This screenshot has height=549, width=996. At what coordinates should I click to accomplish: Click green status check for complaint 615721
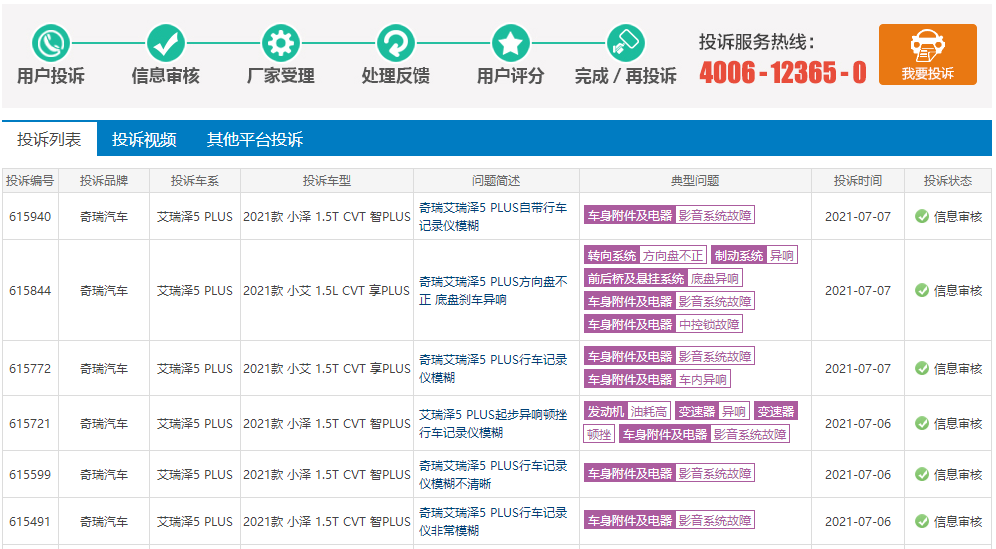click(x=922, y=423)
